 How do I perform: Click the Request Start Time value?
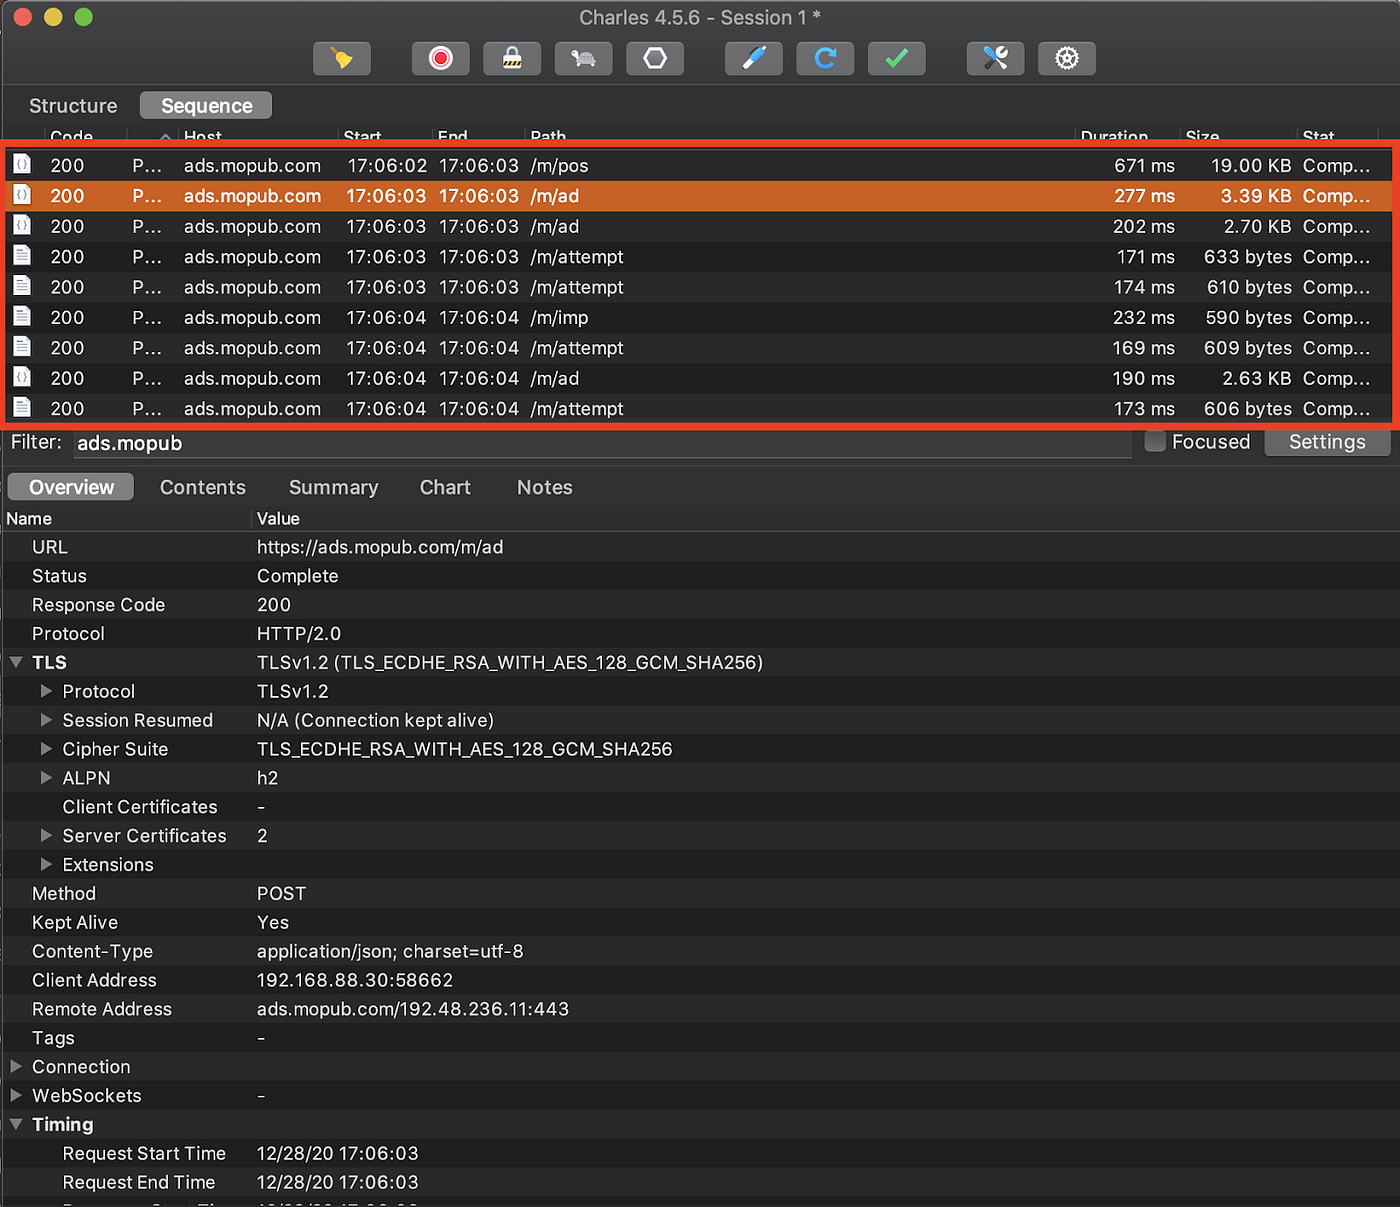(x=338, y=1153)
